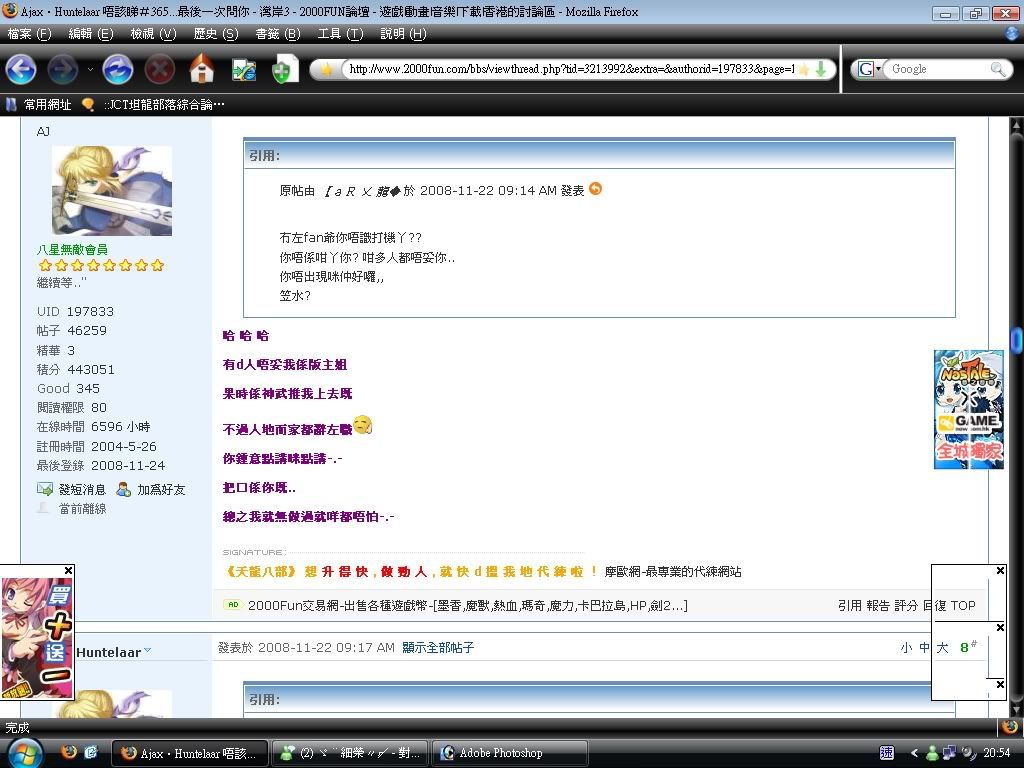Close the bottom-left floating anime ad
This screenshot has width=1024, height=768.
click(68, 571)
